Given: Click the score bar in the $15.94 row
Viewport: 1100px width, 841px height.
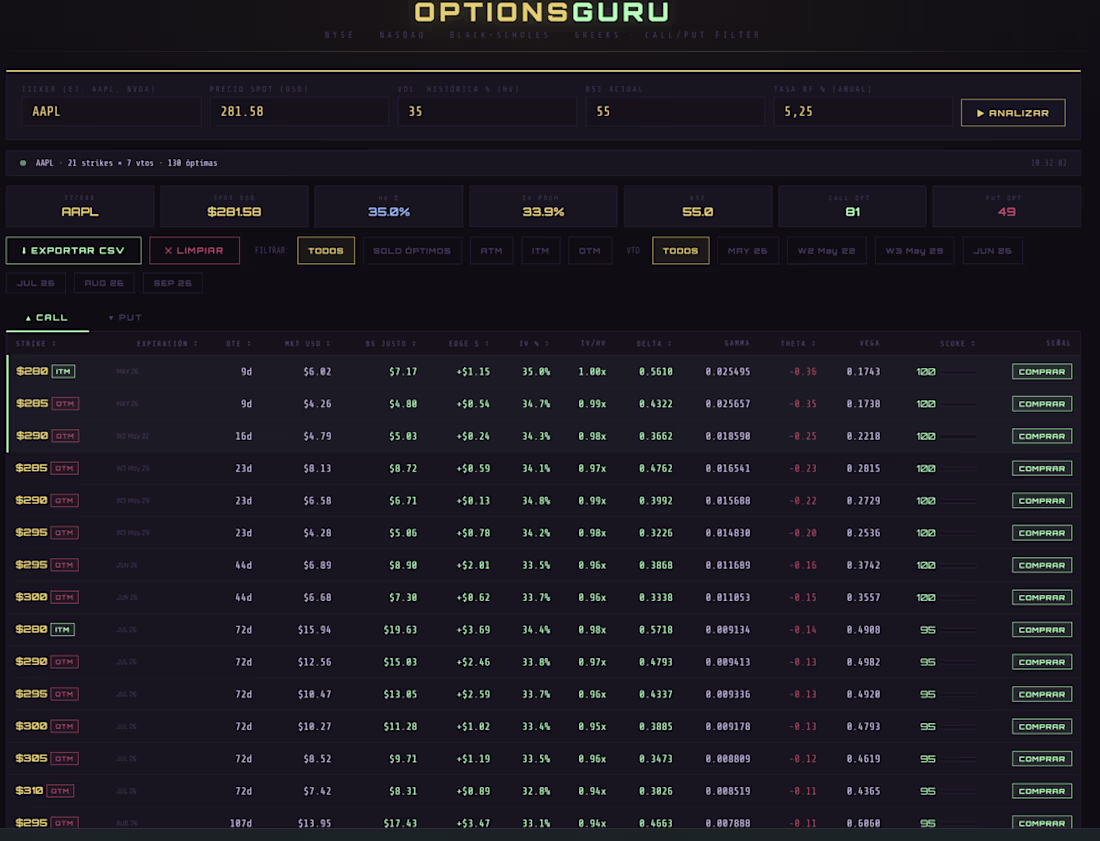Looking at the screenshot, I should 959,630.
